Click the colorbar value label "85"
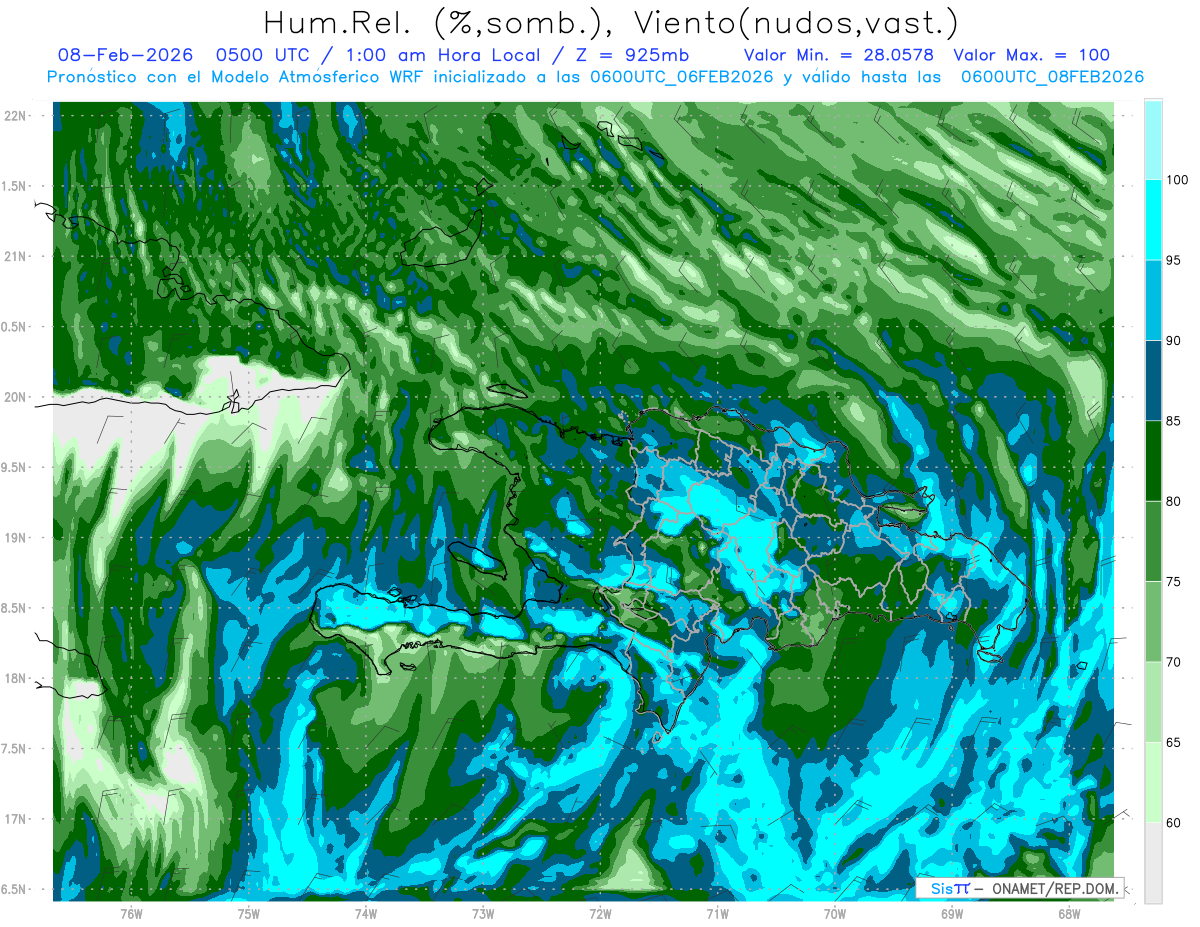This screenshot has height=927, width=1200. point(1174,421)
